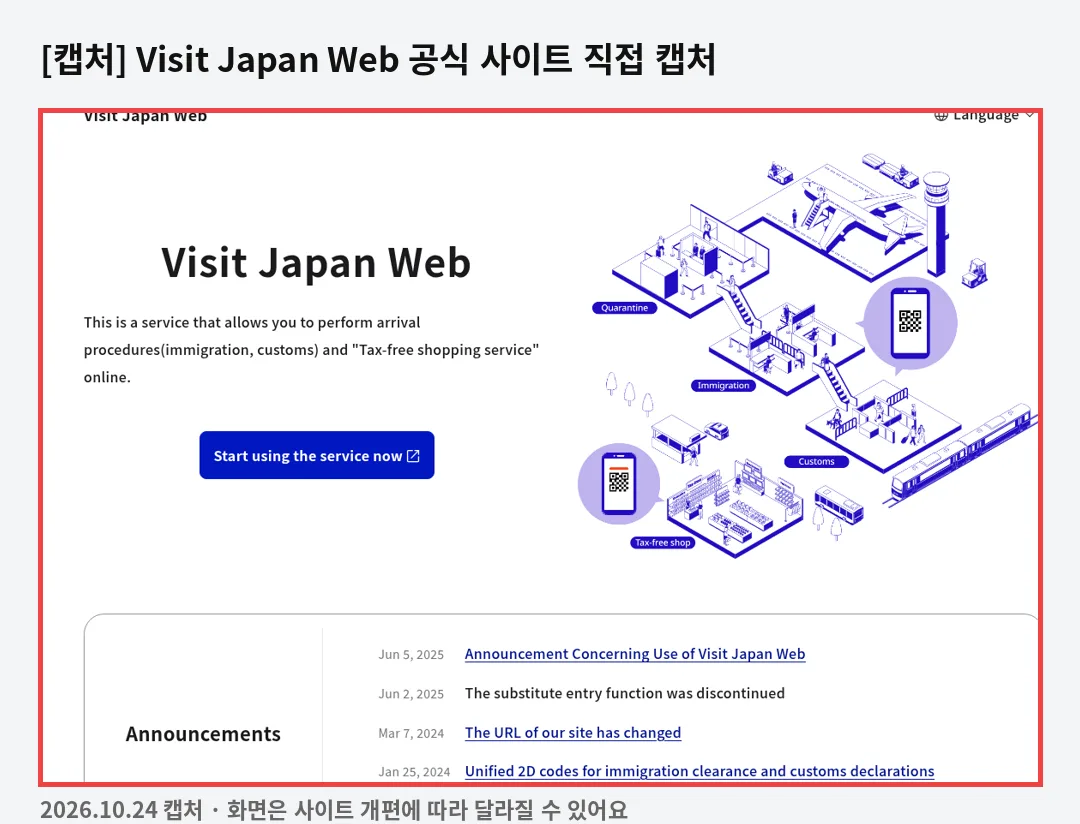Click the Visit Japan Web main heading
This screenshot has height=824, width=1080.
pyautogui.click(x=316, y=262)
